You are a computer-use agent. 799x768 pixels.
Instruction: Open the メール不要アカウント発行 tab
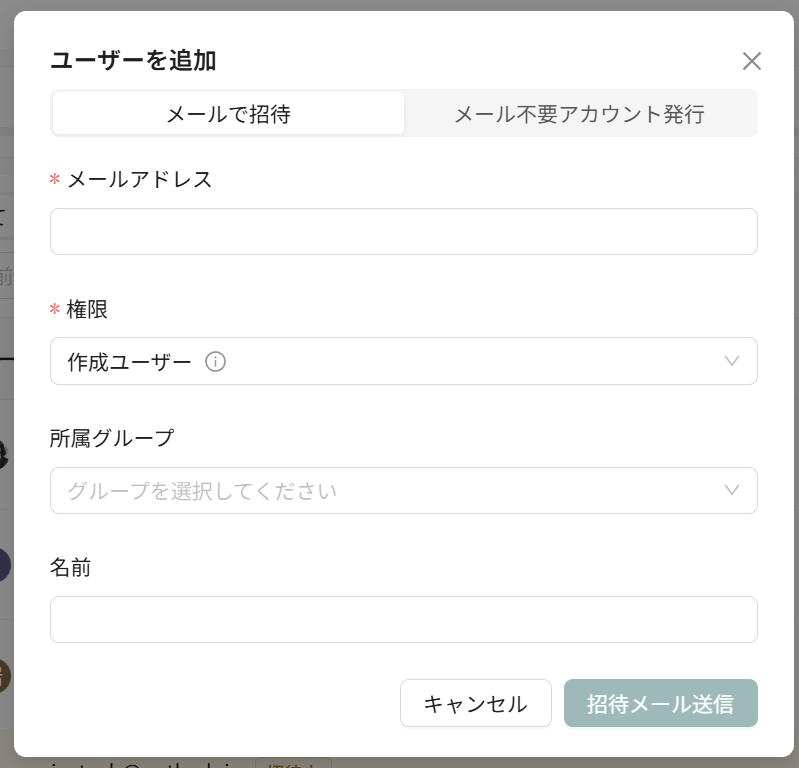(x=579, y=113)
